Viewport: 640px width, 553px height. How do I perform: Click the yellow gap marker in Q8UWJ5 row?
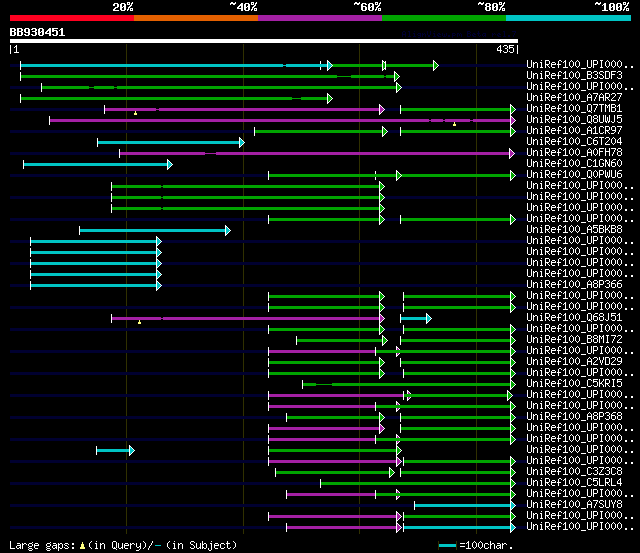(454, 124)
